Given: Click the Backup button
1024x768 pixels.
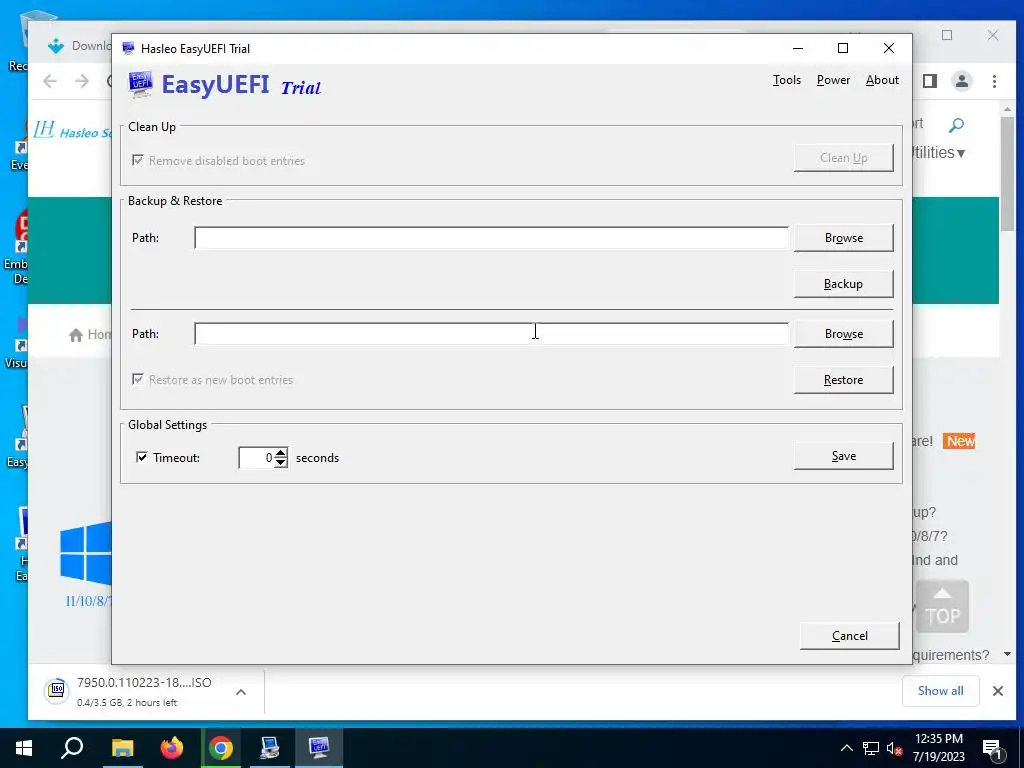Looking at the screenshot, I should [x=843, y=283].
